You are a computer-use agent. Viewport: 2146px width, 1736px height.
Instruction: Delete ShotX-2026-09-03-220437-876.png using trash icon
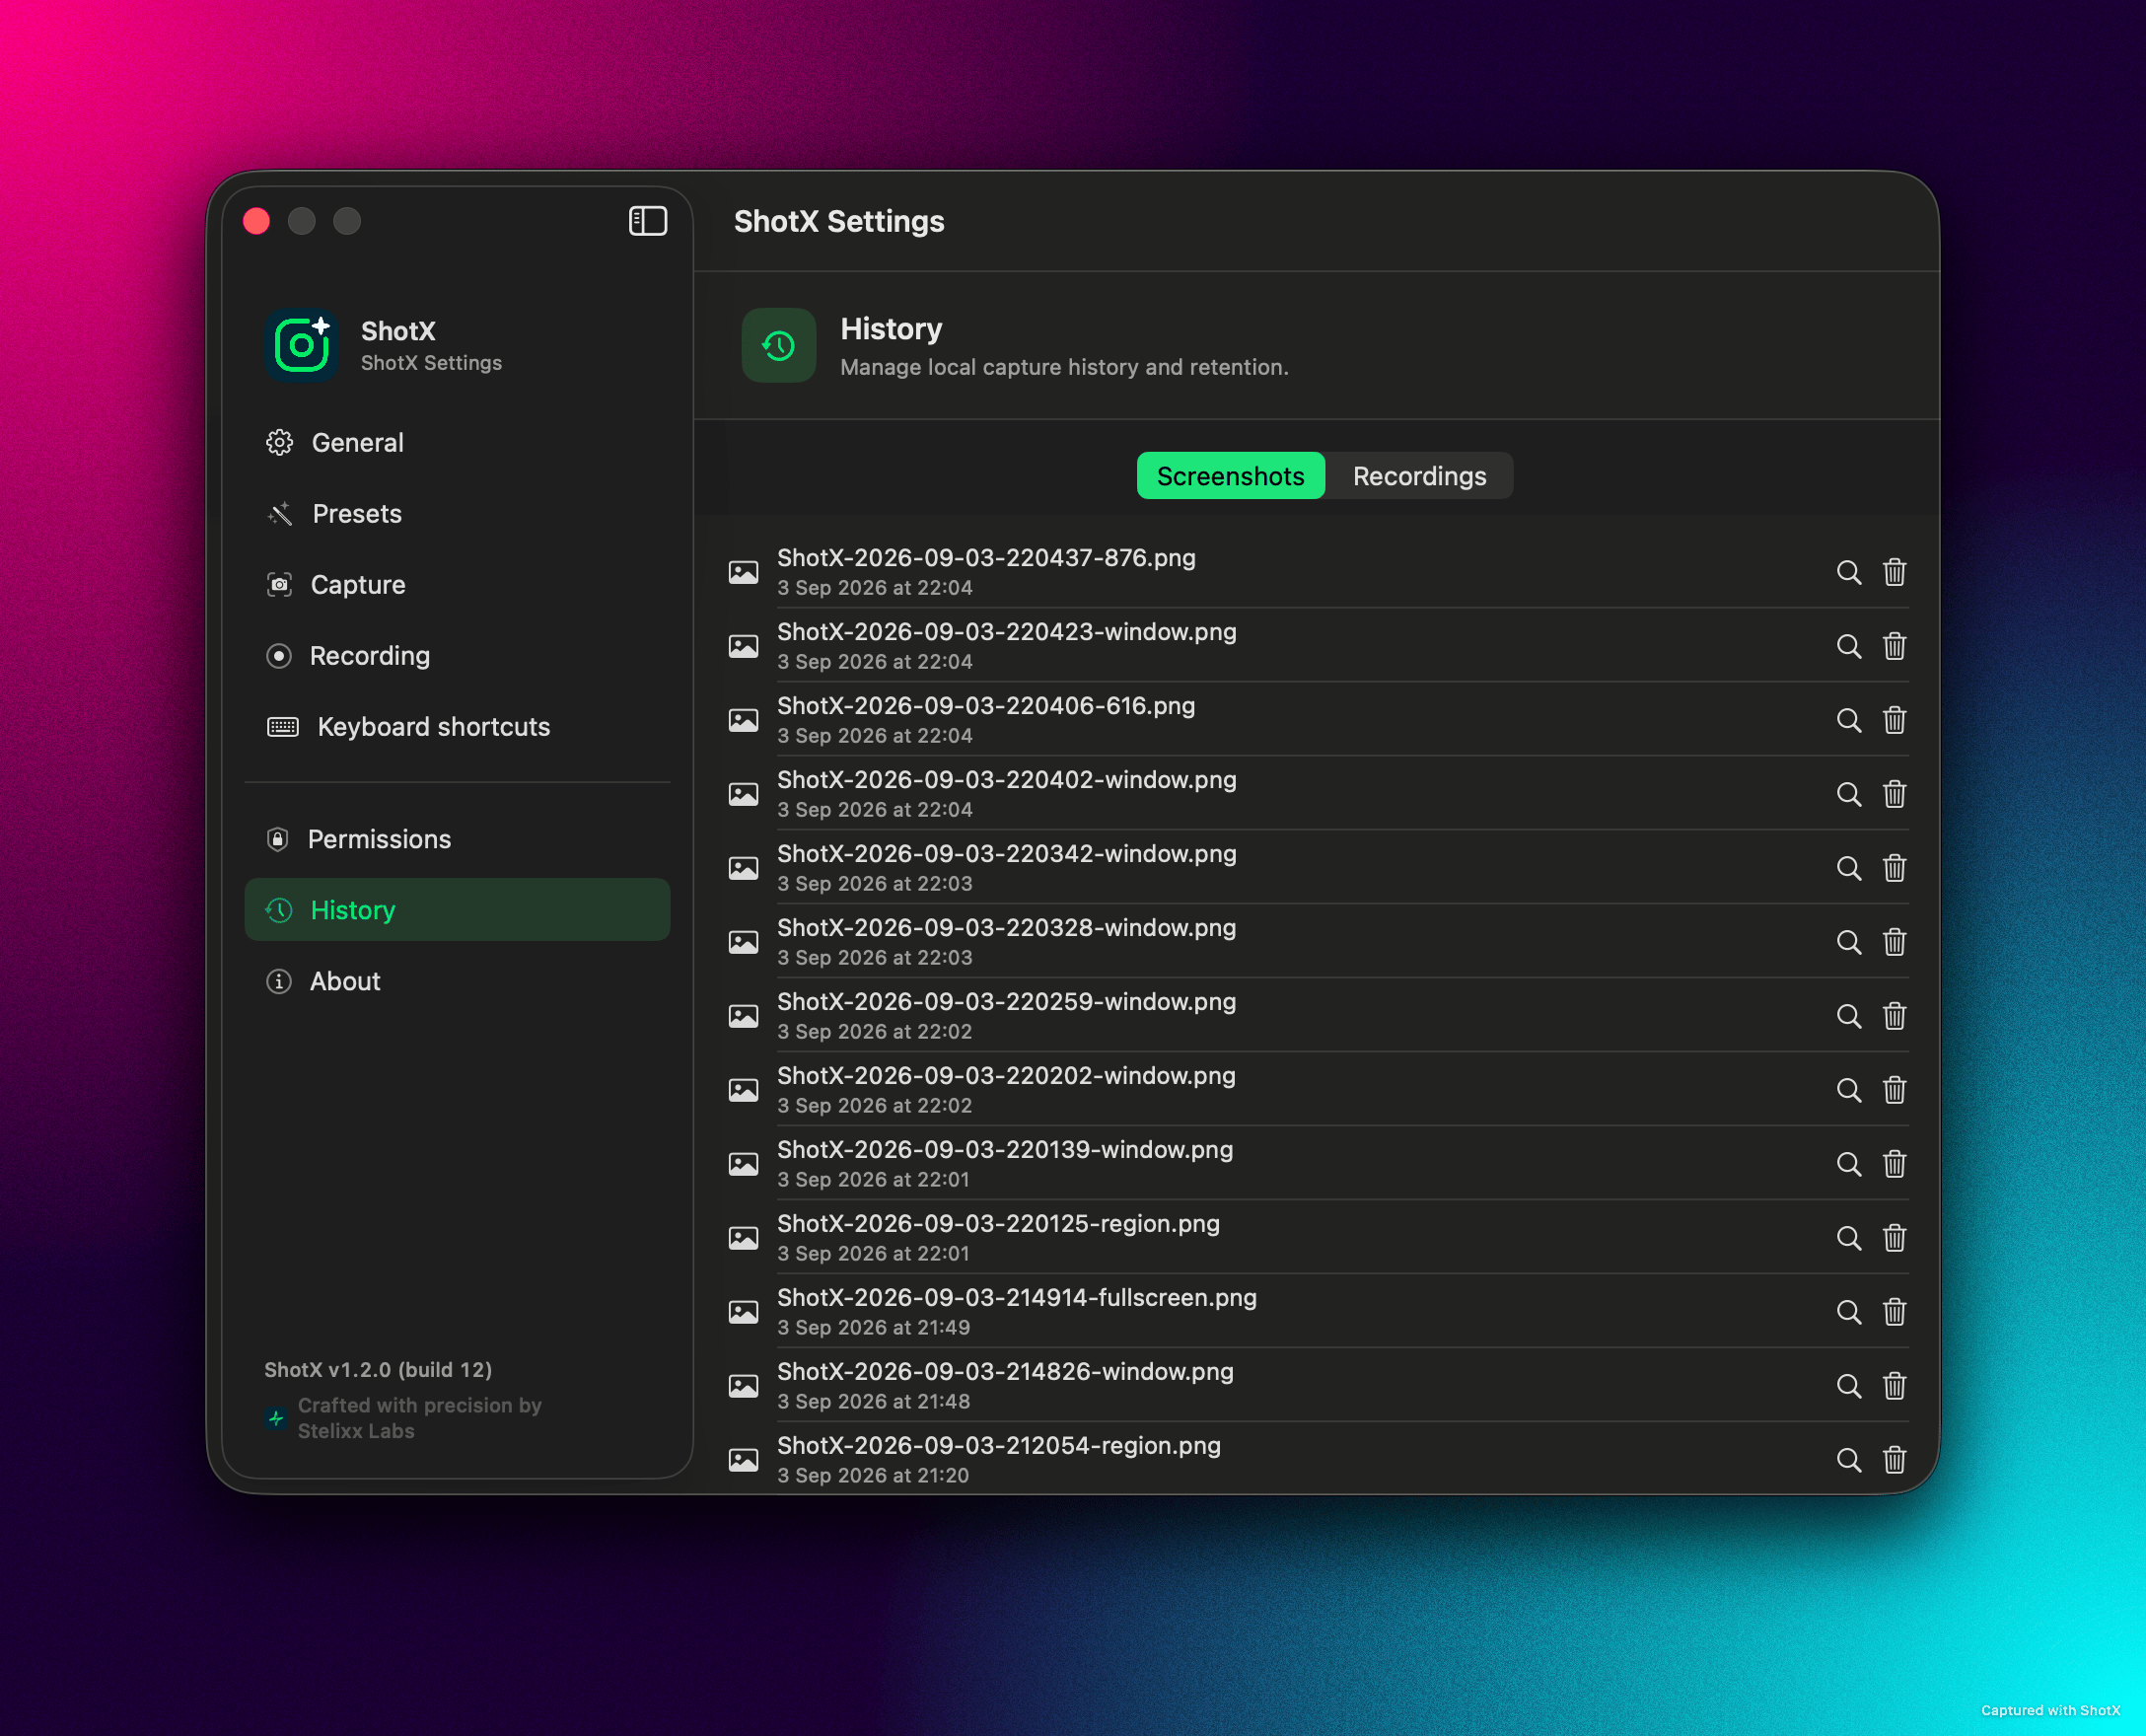[1894, 572]
